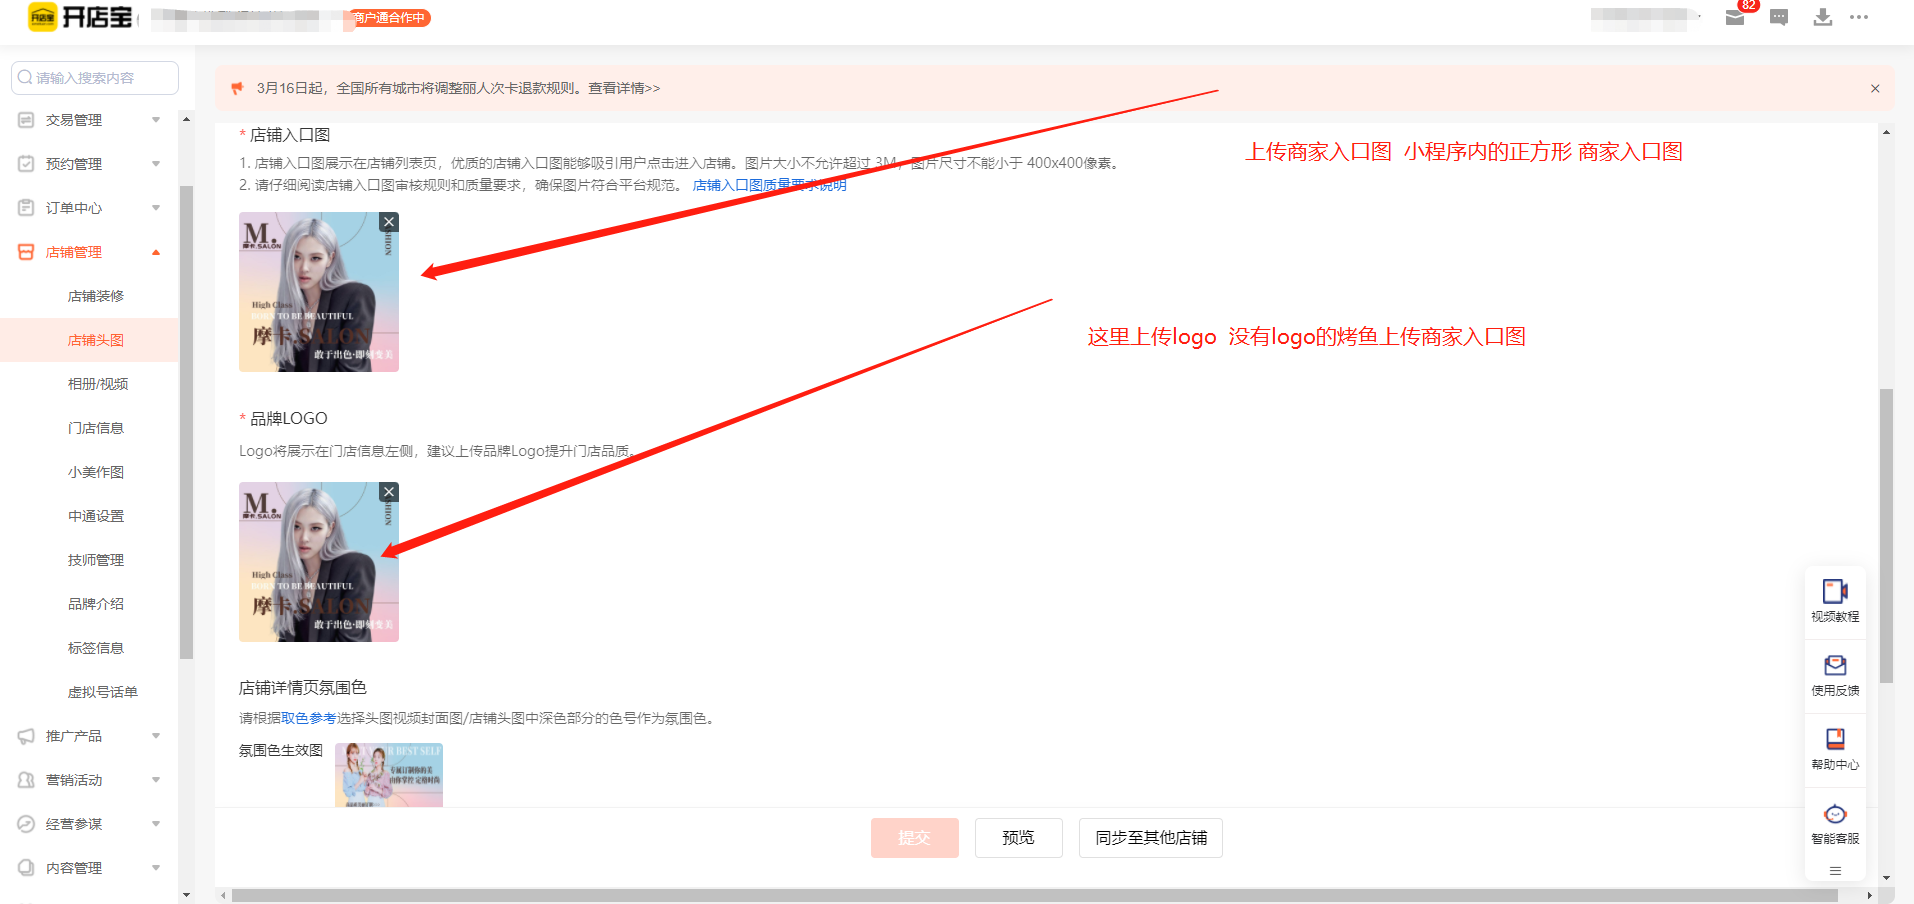Click the sidebar scroll-up arrow
The width and height of the screenshot is (1914, 904).
[186, 119]
